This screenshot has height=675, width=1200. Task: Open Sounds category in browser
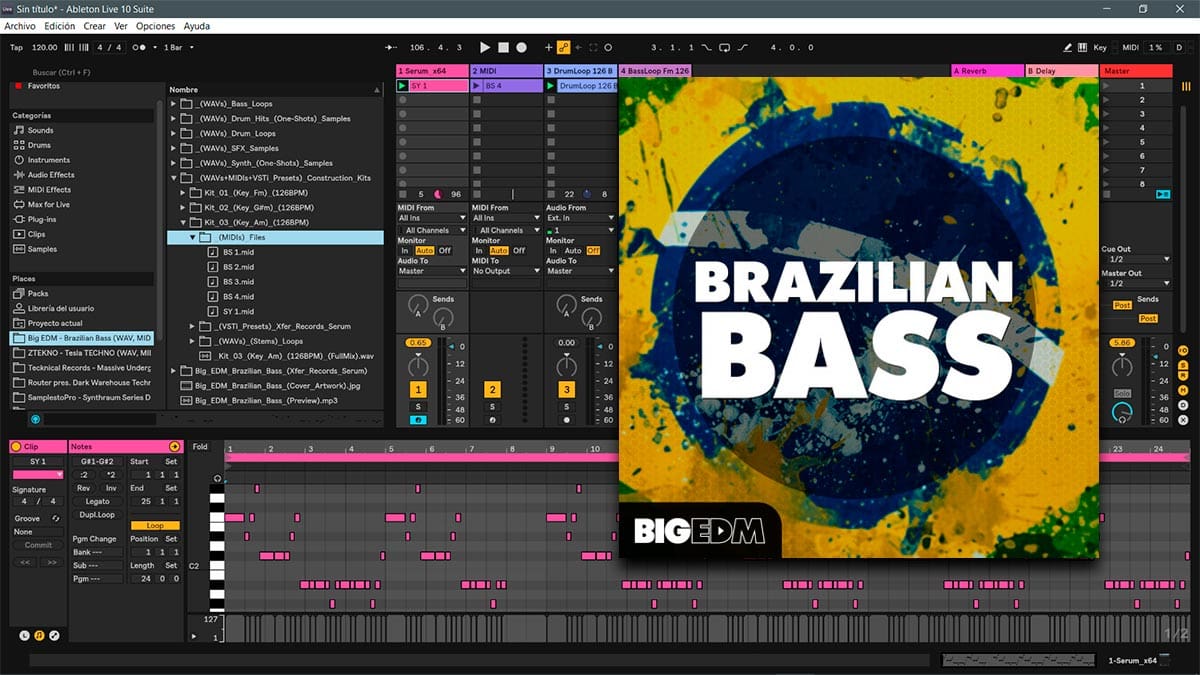tap(41, 130)
